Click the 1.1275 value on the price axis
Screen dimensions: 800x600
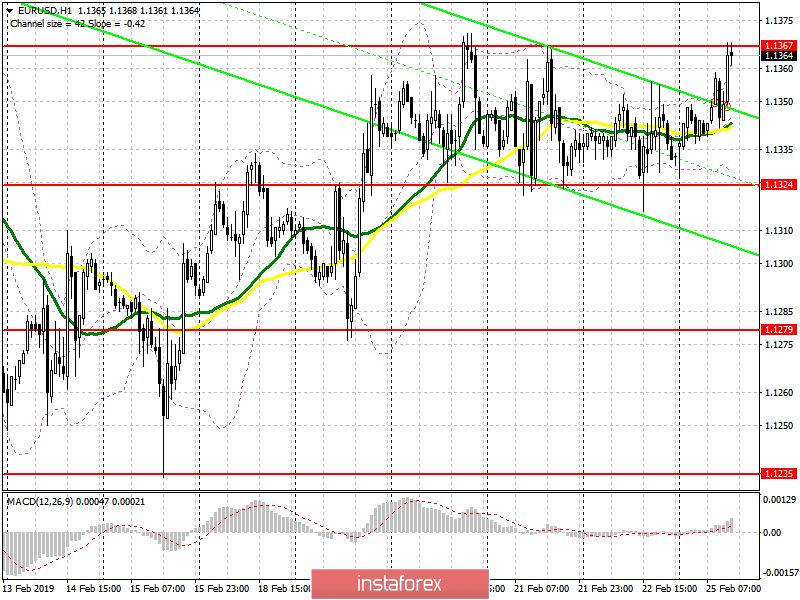[x=779, y=344]
